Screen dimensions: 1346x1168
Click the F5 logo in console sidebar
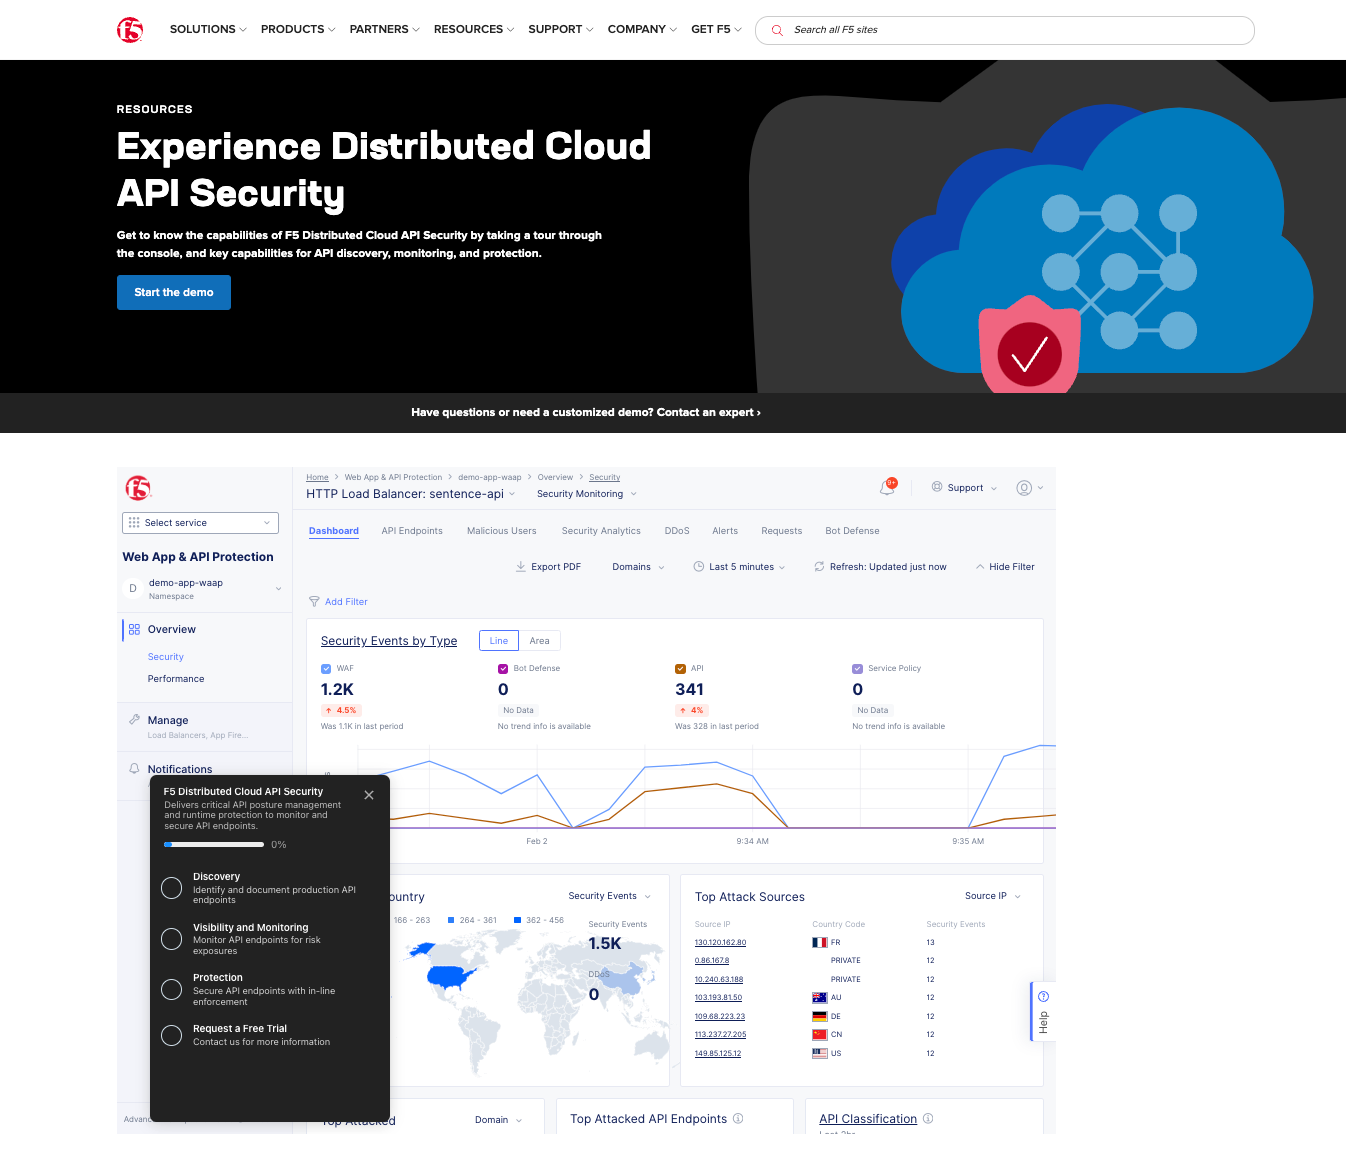tap(138, 488)
